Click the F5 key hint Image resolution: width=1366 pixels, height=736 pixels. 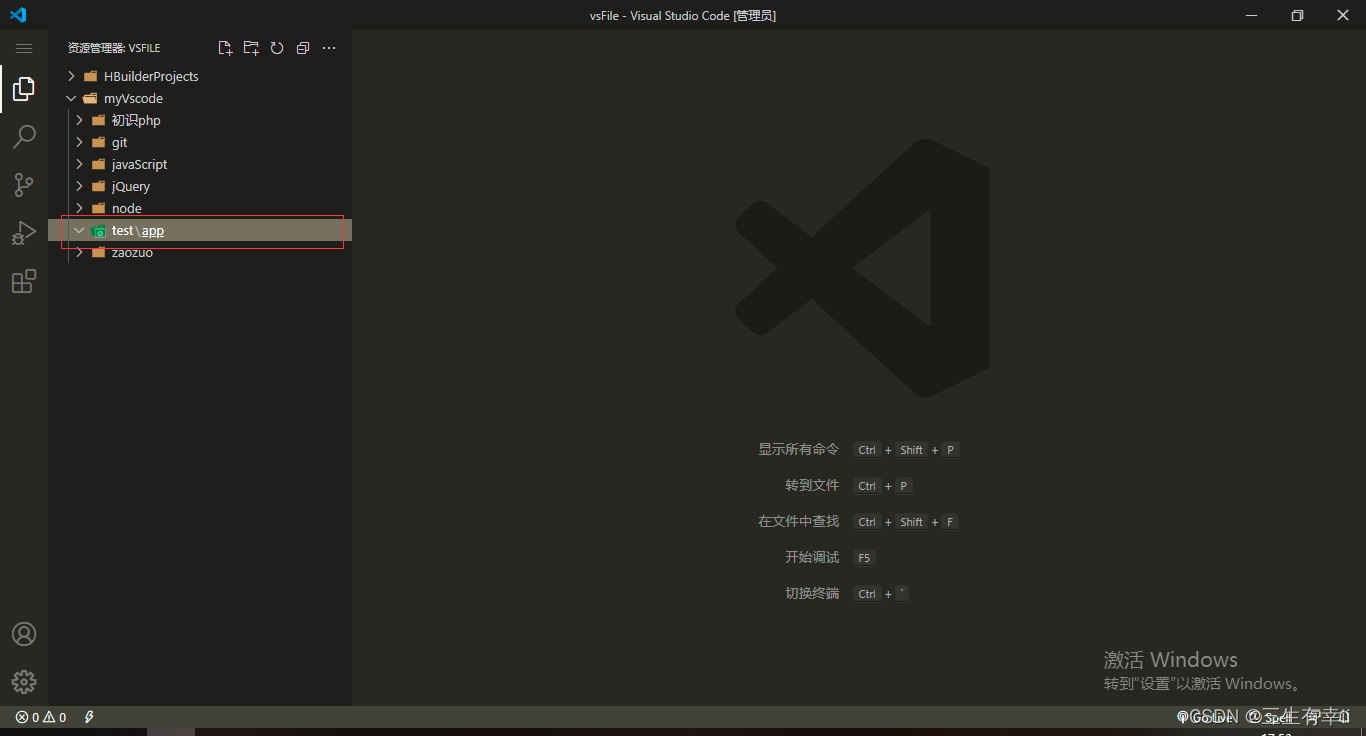[865, 558]
